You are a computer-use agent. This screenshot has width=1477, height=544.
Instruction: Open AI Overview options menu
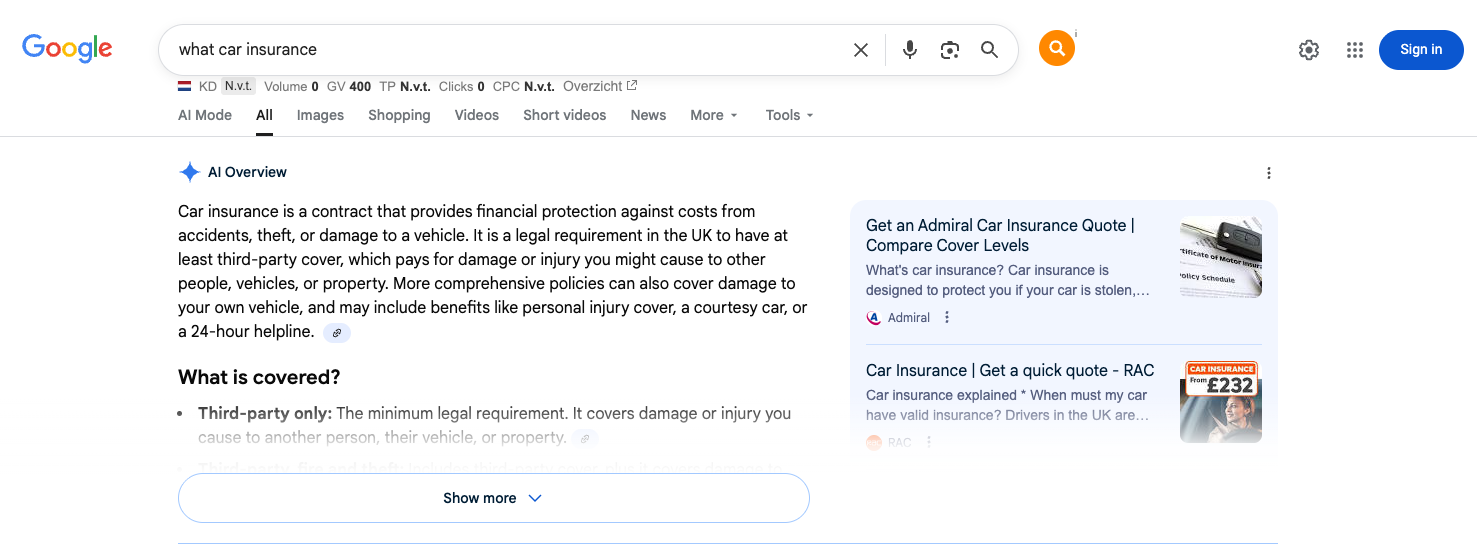coord(1268,173)
